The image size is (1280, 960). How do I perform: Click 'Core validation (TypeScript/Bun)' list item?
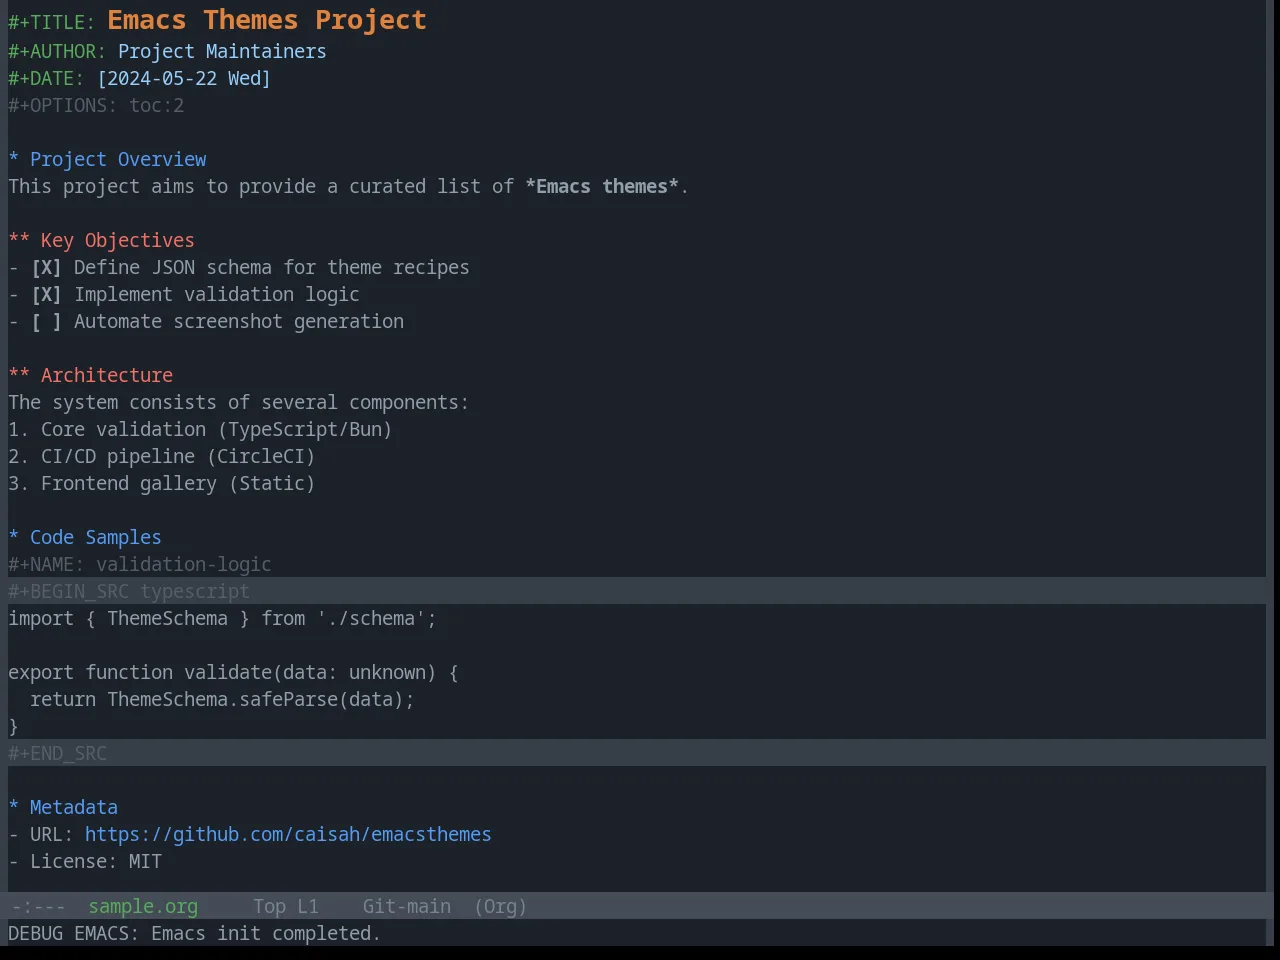216,429
